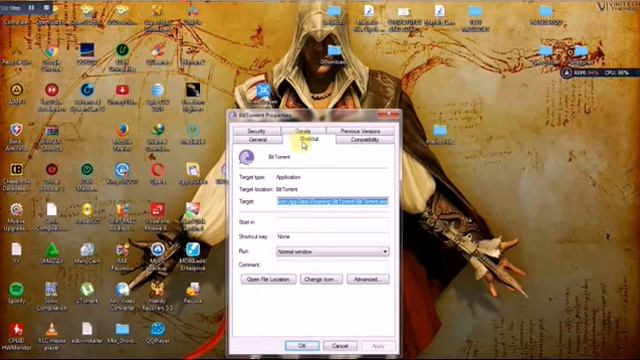Screen dimensions: 640x360
Task: Click the Start in input field
Action: click(x=332, y=222)
